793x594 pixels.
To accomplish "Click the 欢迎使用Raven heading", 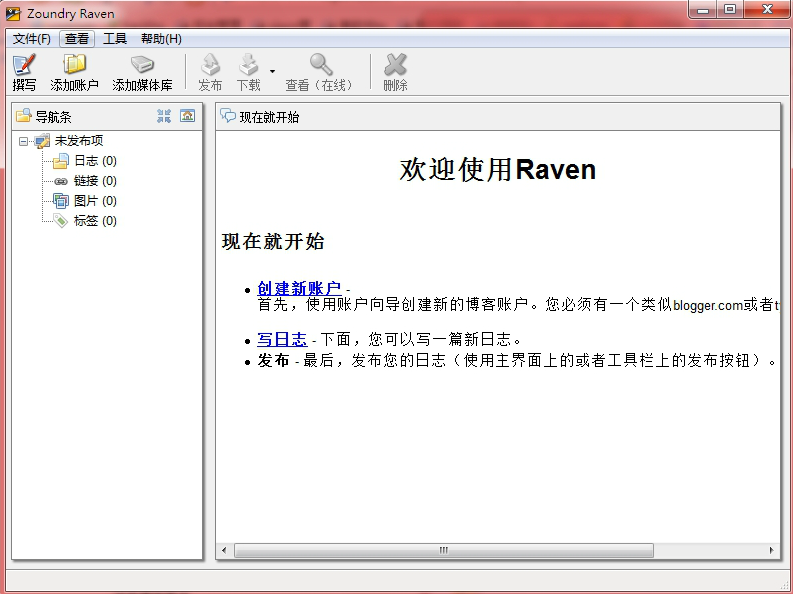I will [498, 169].
